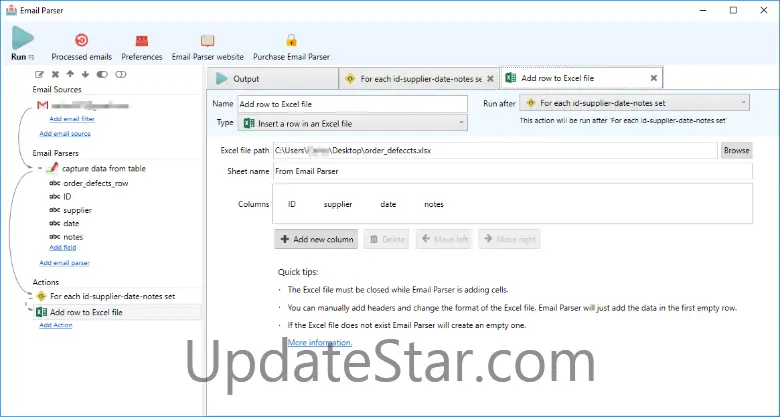Click the Add field link
780x417 pixels.
(x=63, y=247)
